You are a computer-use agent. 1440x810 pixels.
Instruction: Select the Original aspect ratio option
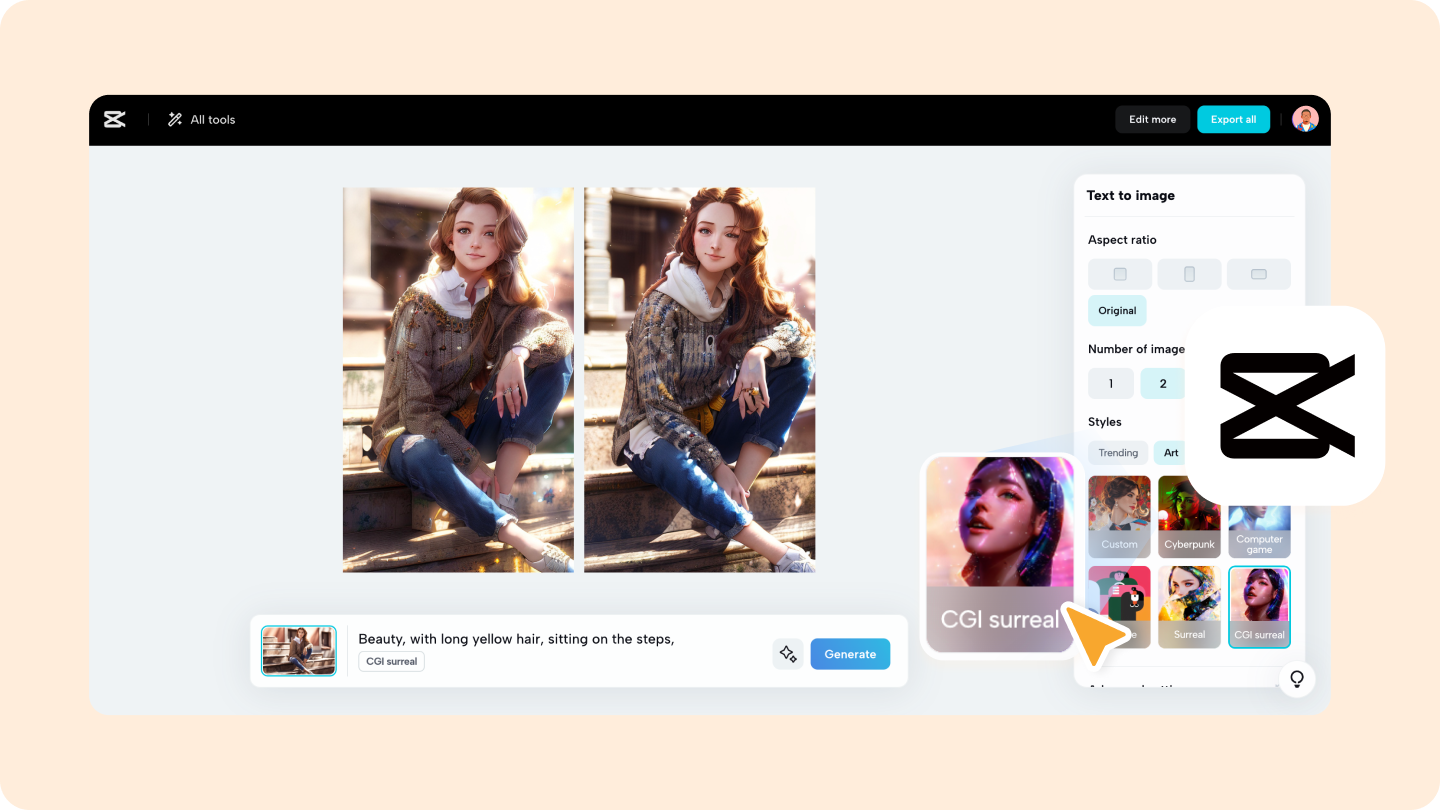(x=1117, y=310)
